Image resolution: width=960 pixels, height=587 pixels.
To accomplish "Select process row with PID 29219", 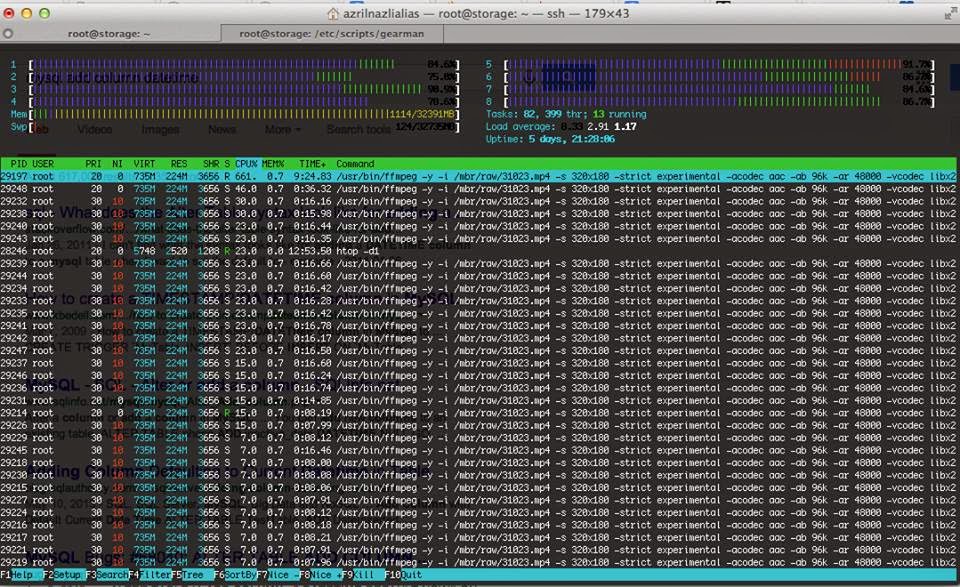I will (478, 563).
